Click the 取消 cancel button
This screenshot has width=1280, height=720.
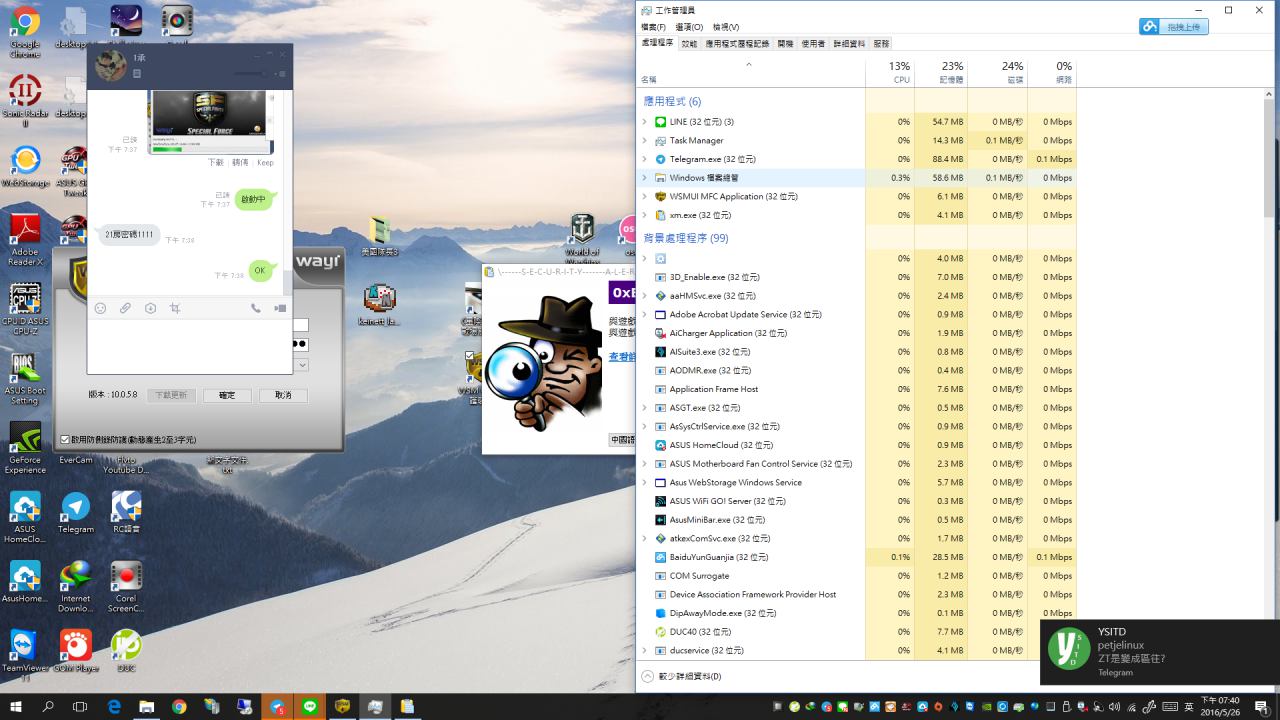pyautogui.click(x=283, y=395)
